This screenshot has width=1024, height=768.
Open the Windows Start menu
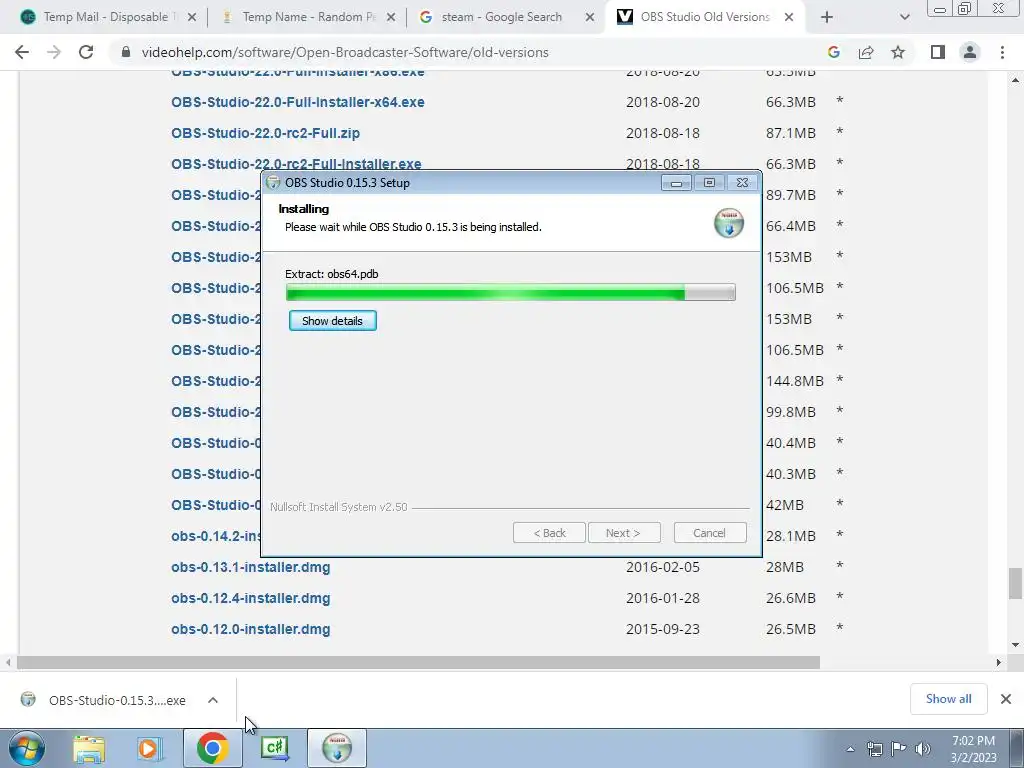(26, 748)
